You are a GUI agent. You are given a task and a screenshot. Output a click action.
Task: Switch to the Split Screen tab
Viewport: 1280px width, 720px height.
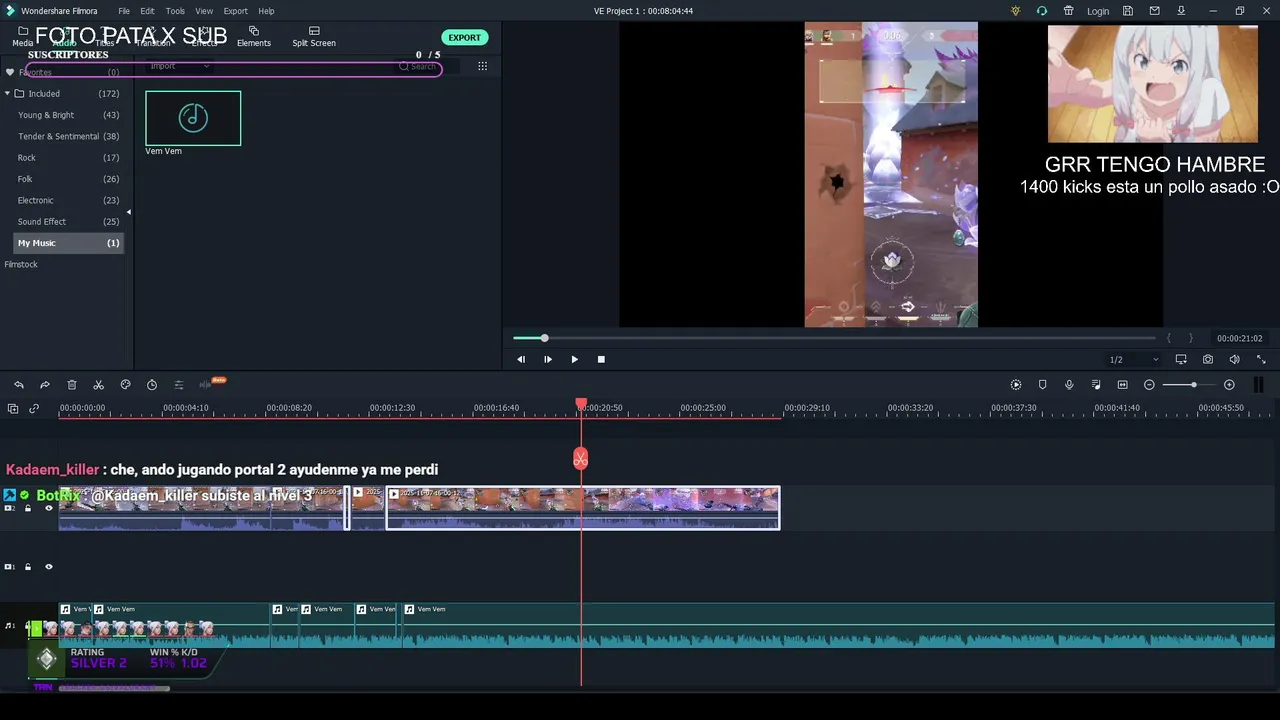point(314,37)
